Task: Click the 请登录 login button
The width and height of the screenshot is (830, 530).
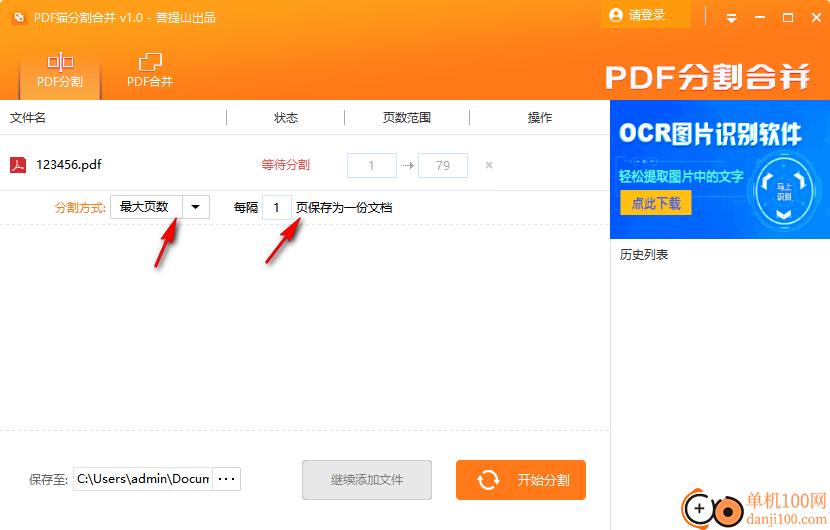Action: click(646, 15)
